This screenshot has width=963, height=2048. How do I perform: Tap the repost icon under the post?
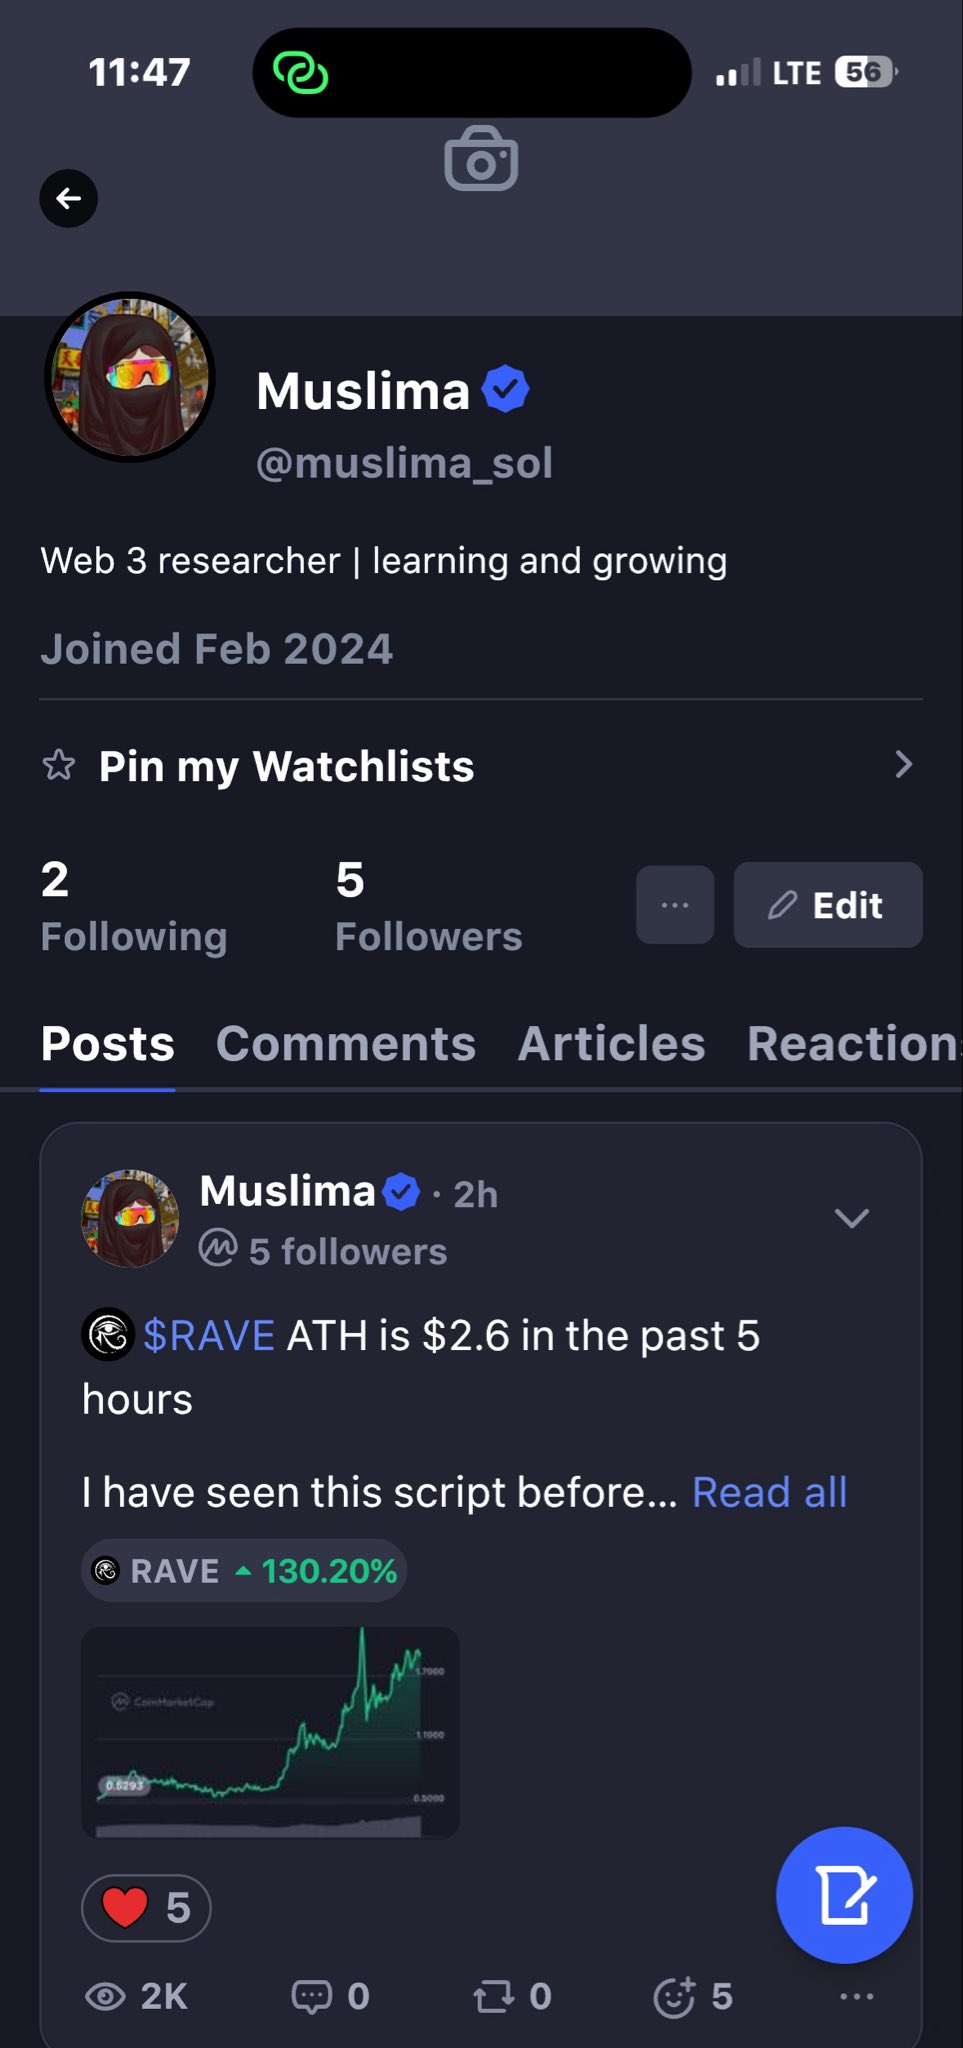pyautogui.click(x=493, y=1997)
